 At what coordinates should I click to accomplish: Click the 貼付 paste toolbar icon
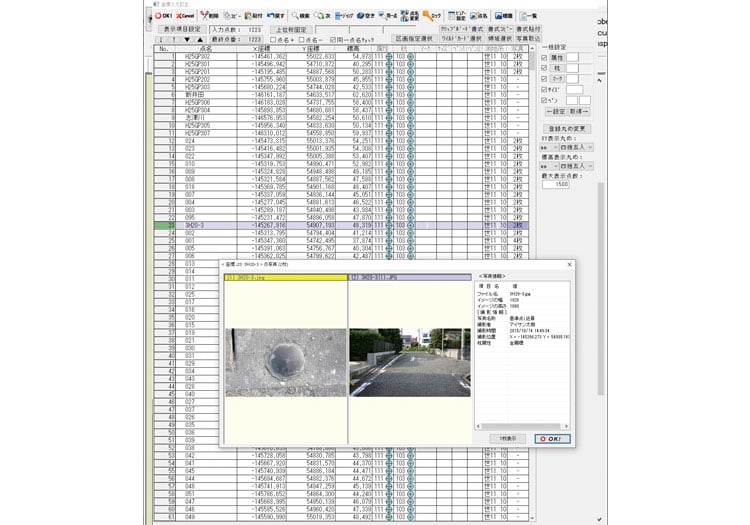click(254, 16)
